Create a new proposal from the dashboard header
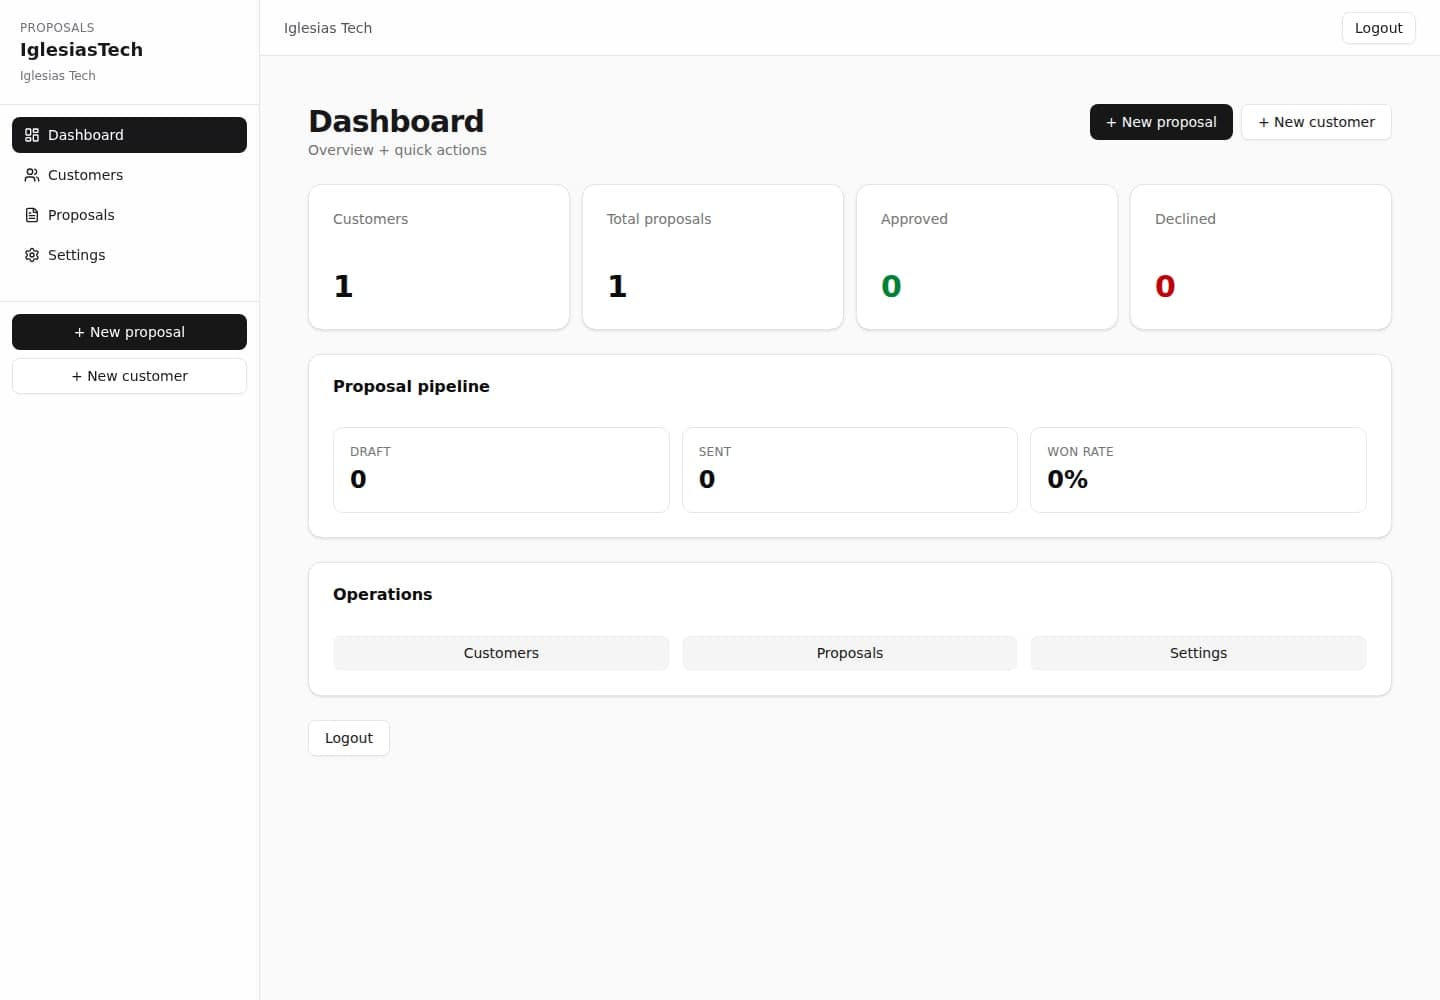1440x1000 pixels. [x=1161, y=122]
